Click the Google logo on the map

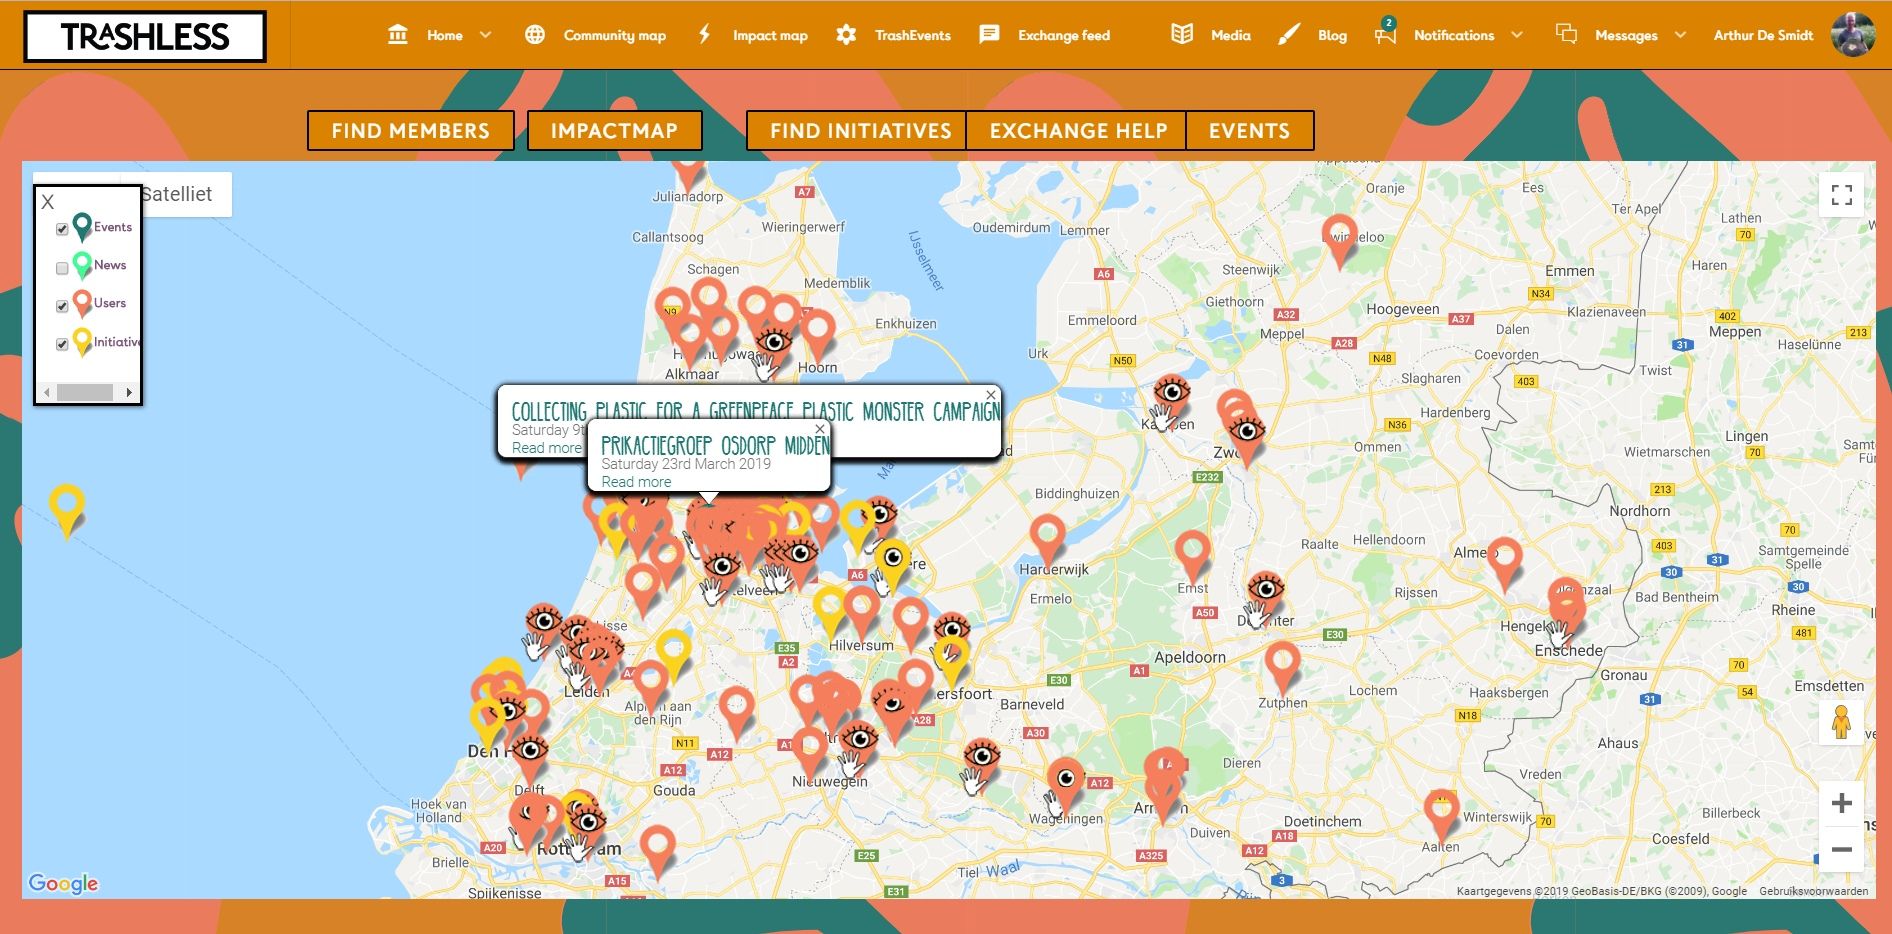pos(63,883)
